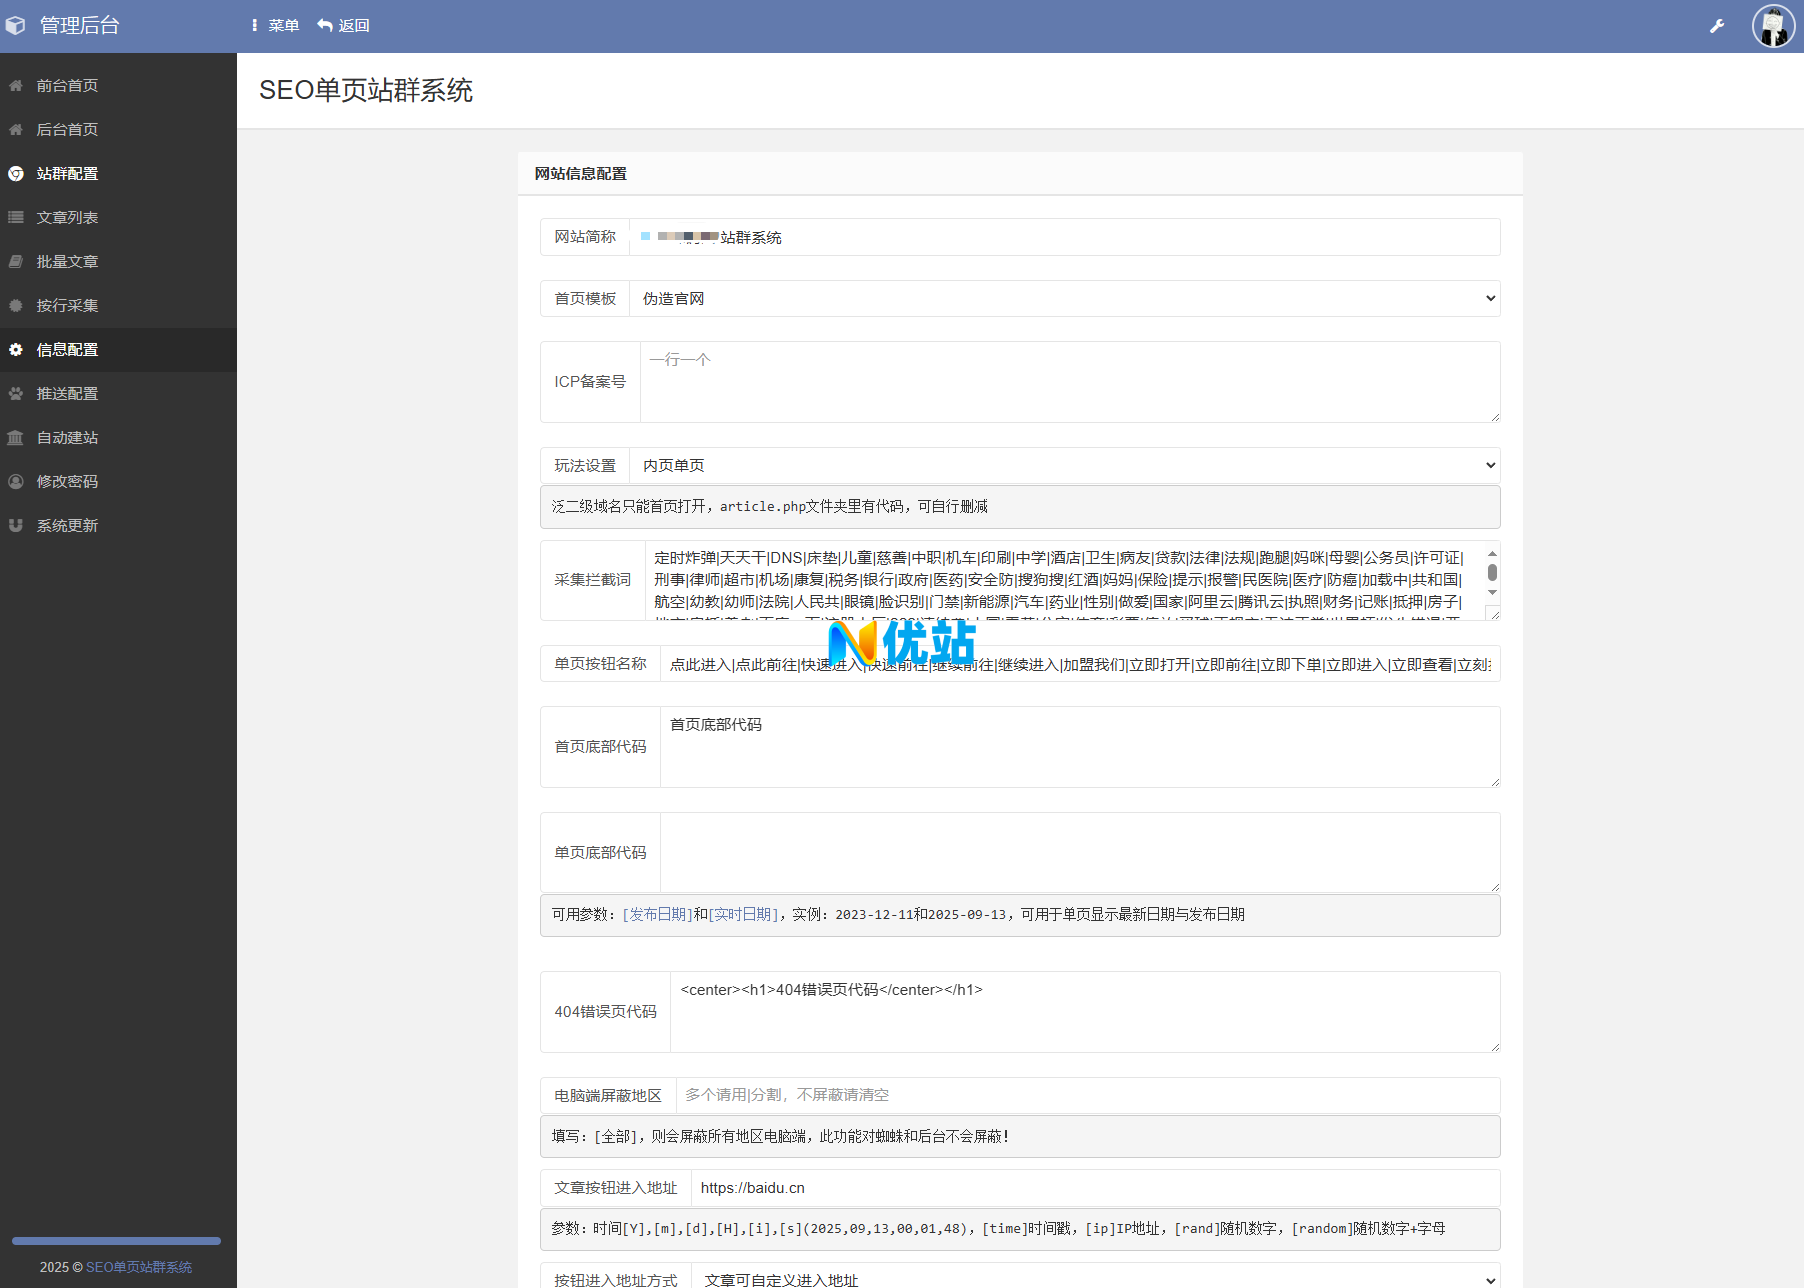
Task: Click the home icon next to 前台首页
Action: [16, 86]
